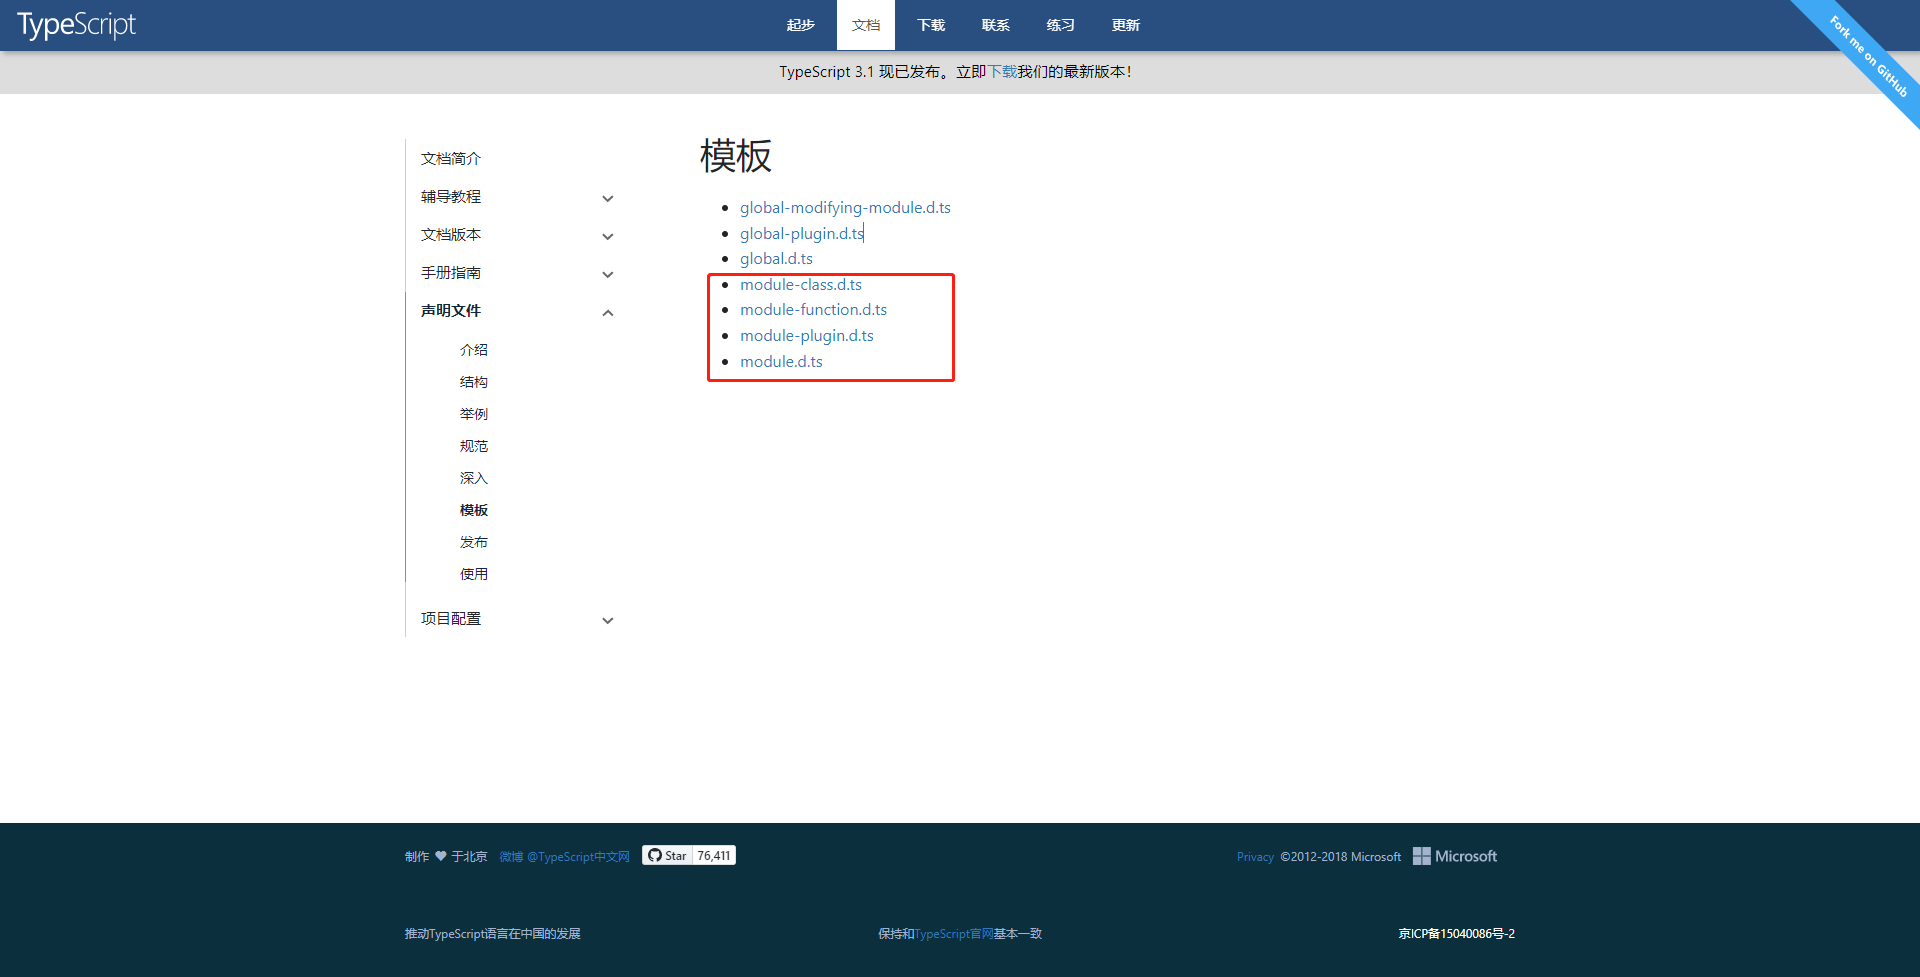Select the 辅导教程 sidebar heading
Viewport: 1920px width, 977px height.
(451, 197)
